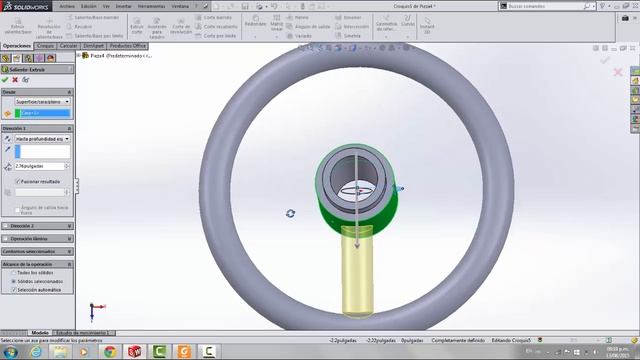The width and height of the screenshot is (640, 360).
Task: Cancel the extrude with the red X
Action: click(15, 80)
